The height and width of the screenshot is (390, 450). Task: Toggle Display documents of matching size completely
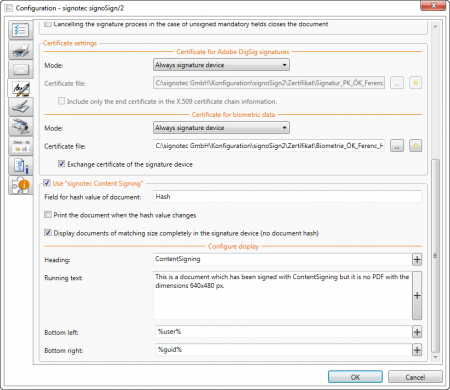48,233
